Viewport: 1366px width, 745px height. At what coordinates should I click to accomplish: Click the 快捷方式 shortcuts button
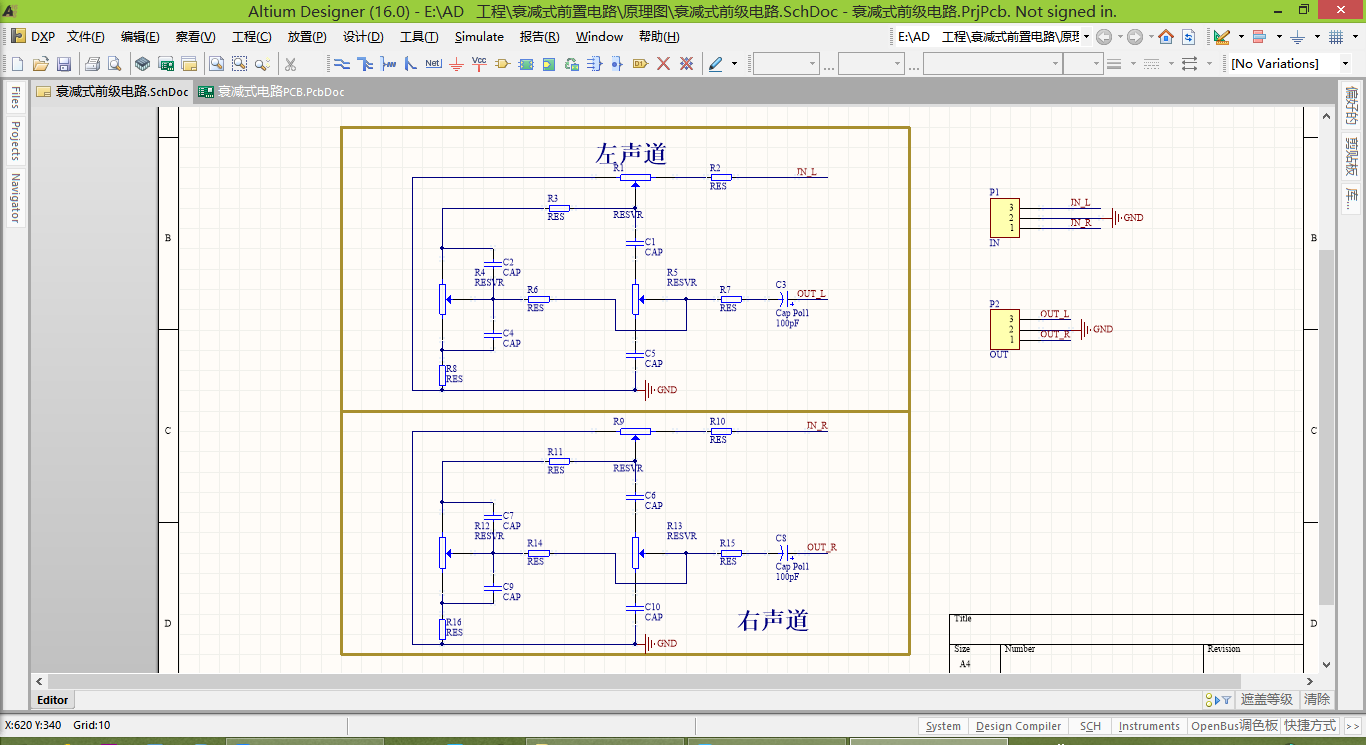coord(1310,726)
